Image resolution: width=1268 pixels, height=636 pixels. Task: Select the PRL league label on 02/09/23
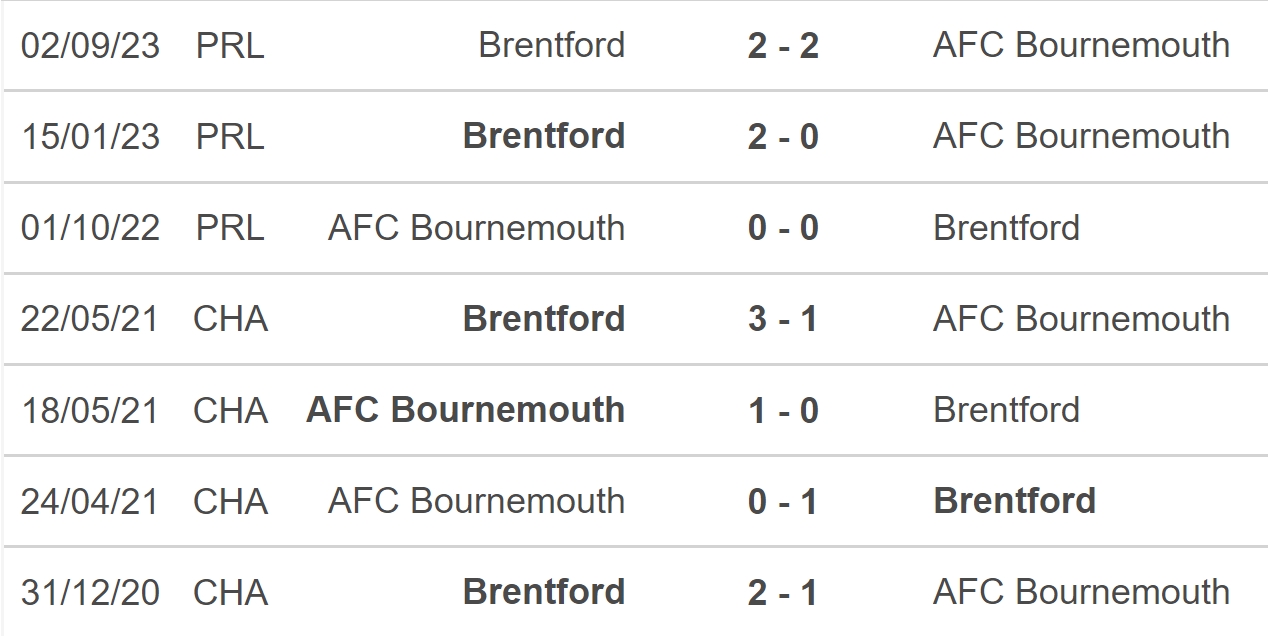tap(230, 45)
